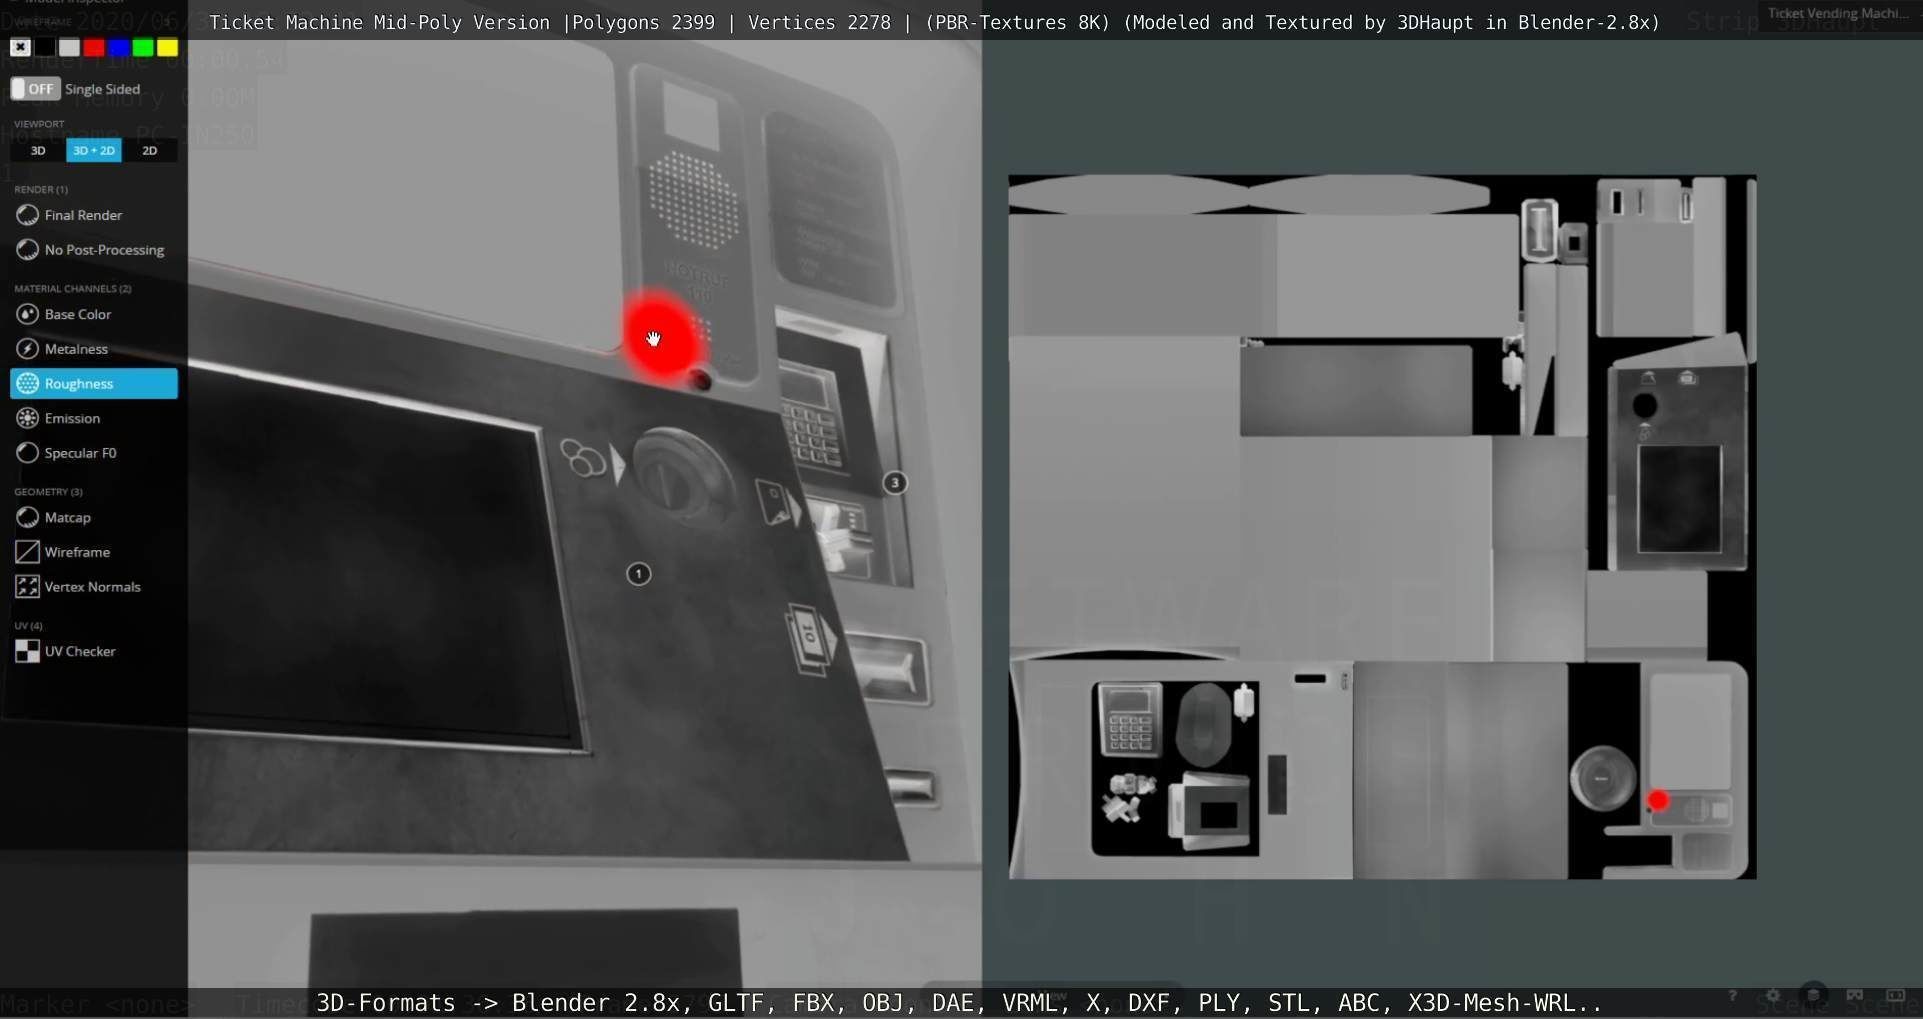
Task: Activate the Matcap geometry icon
Action: [27, 517]
